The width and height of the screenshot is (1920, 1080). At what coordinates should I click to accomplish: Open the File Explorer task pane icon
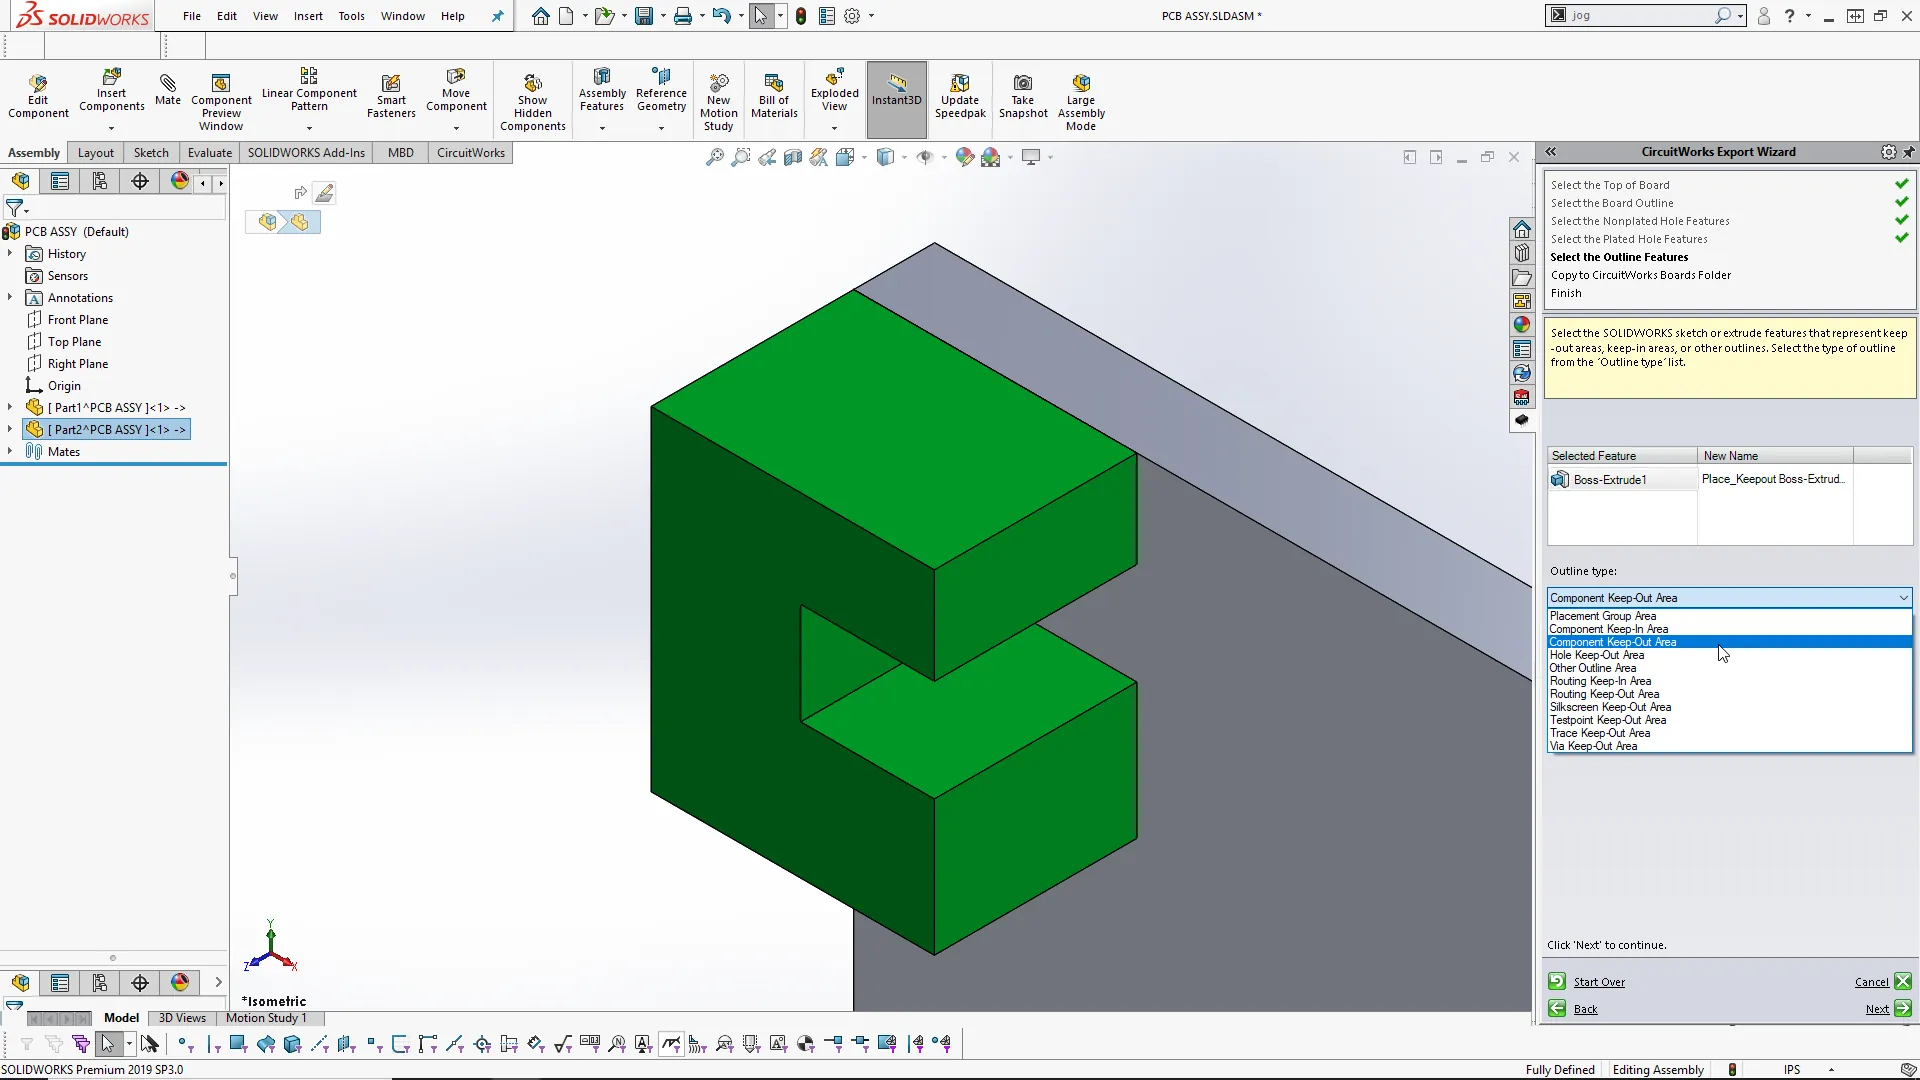[1522, 277]
